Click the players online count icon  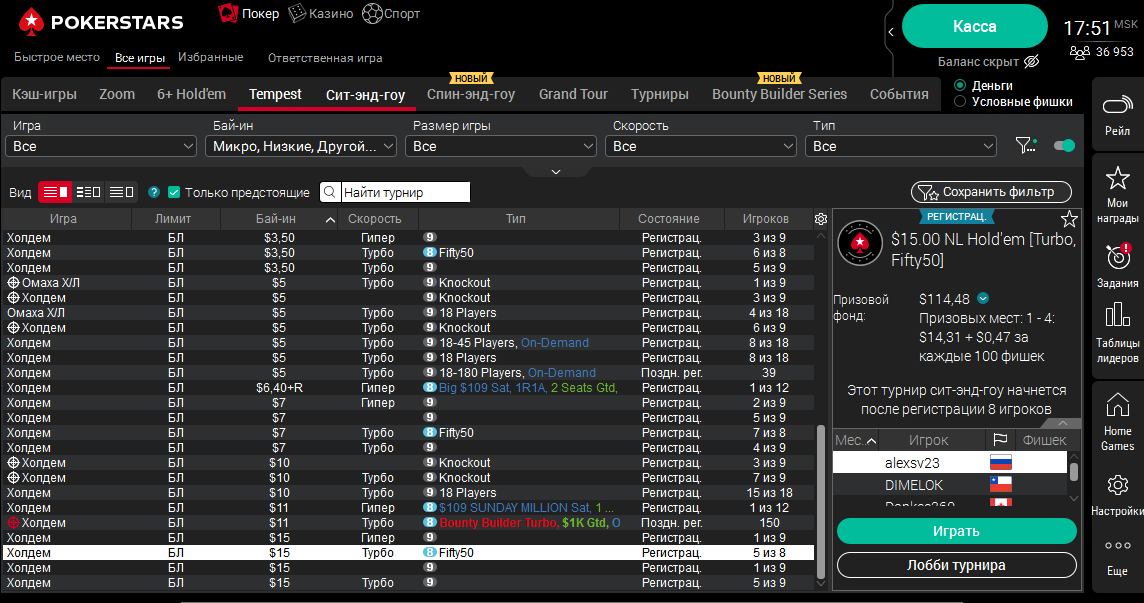point(1080,52)
